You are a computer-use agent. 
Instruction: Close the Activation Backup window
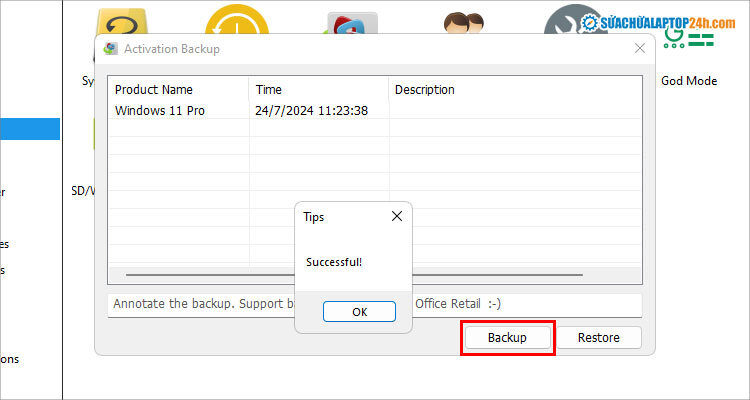pyautogui.click(x=640, y=48)
